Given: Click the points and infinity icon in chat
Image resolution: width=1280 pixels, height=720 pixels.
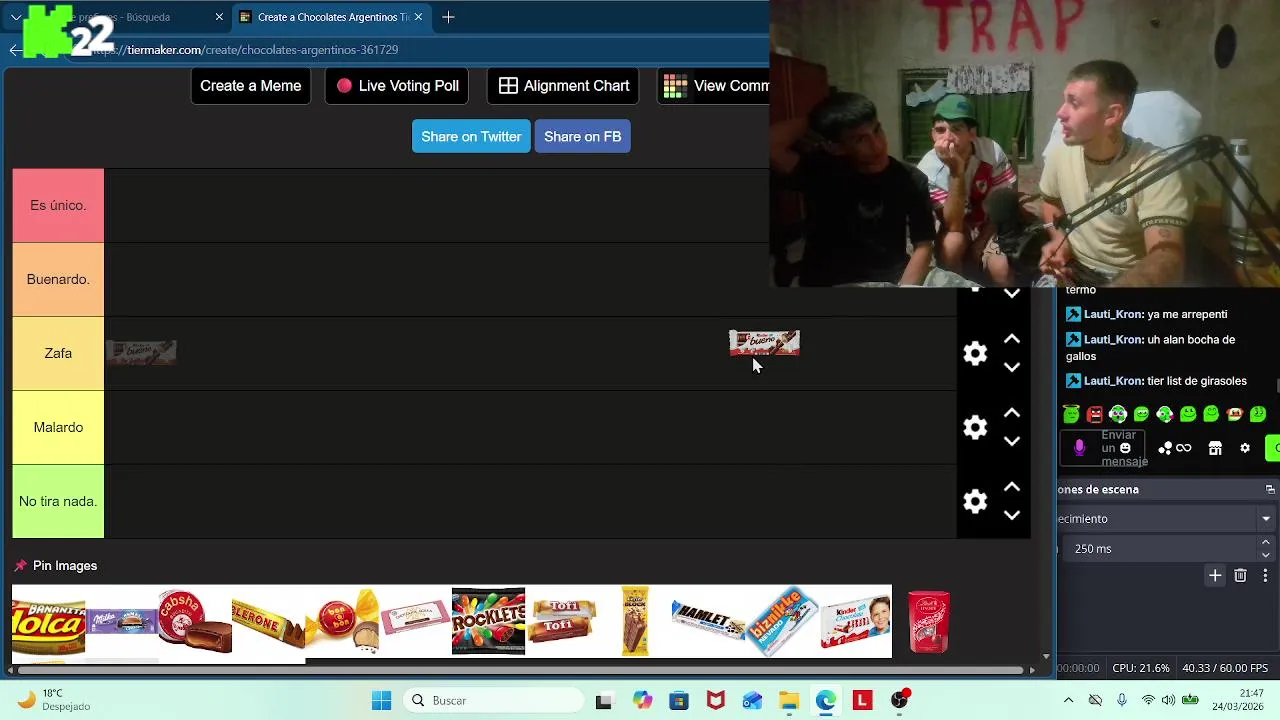Looking at the screenshot, I should (x=1174, y=448).
